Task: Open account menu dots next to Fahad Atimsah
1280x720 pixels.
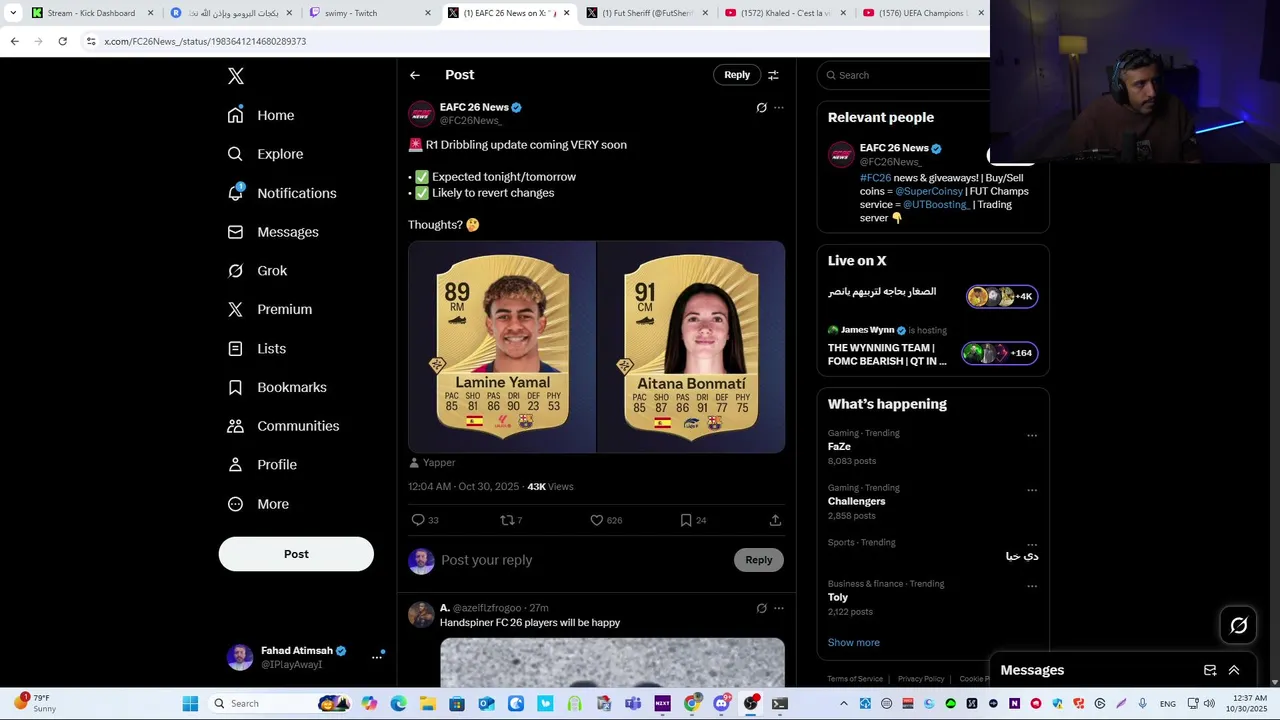Action: point(377,657)
